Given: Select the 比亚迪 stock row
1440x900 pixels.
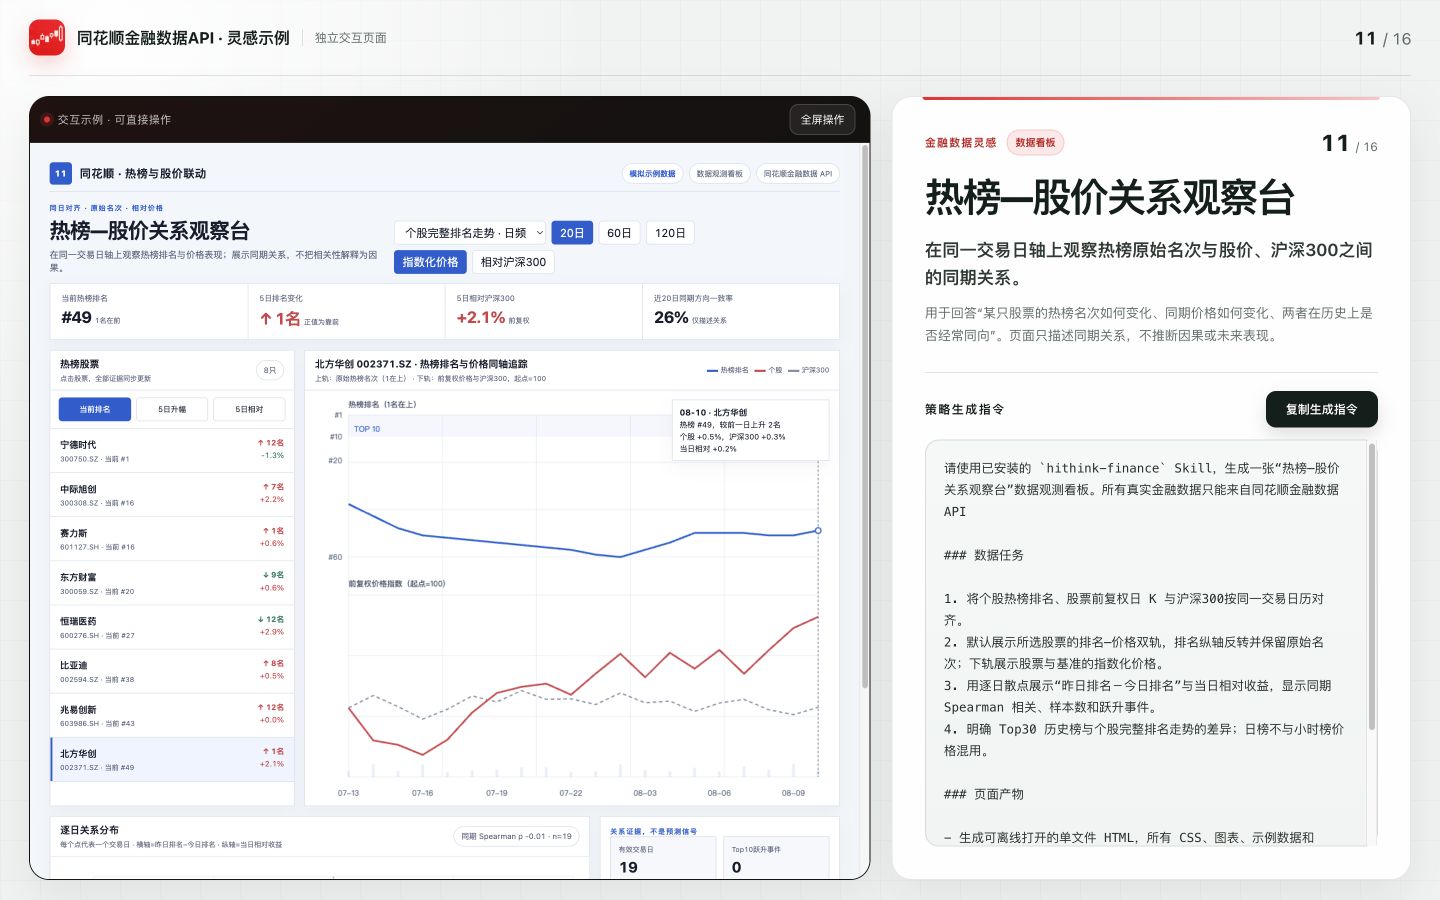Looking at the screenshot, I should click(x=172, y=671).
